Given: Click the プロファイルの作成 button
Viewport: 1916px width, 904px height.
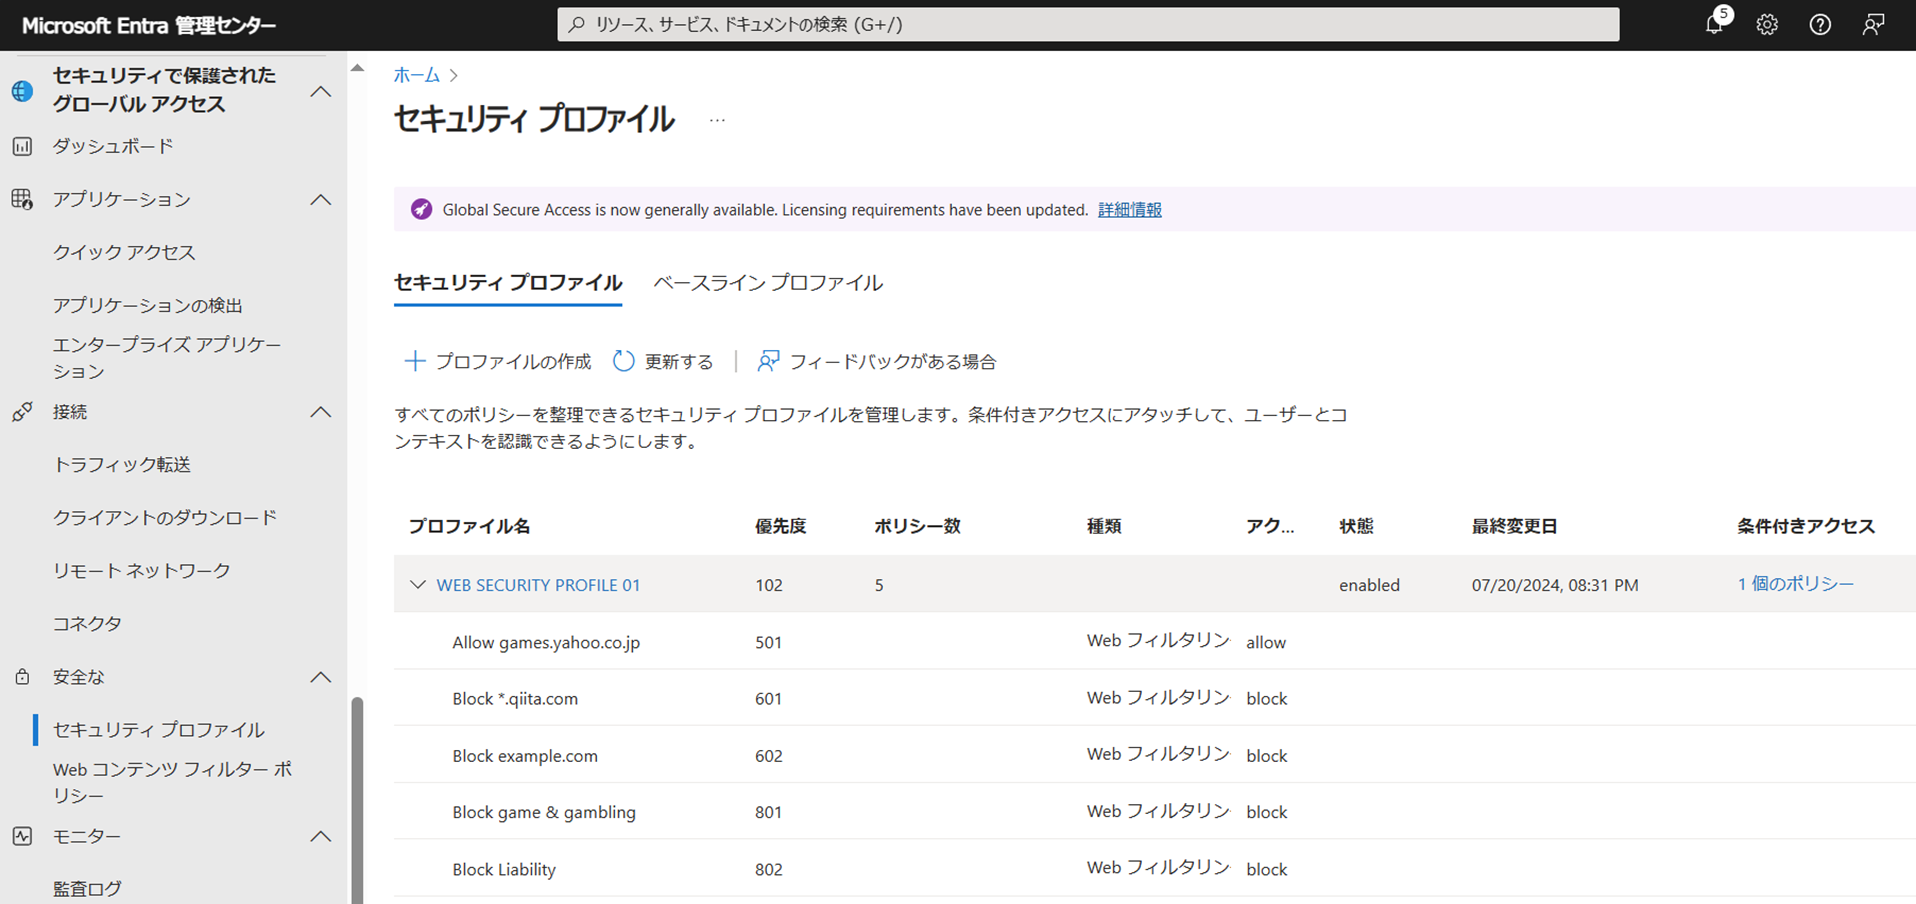Looking at the screenshot, I should pos(497,361).
